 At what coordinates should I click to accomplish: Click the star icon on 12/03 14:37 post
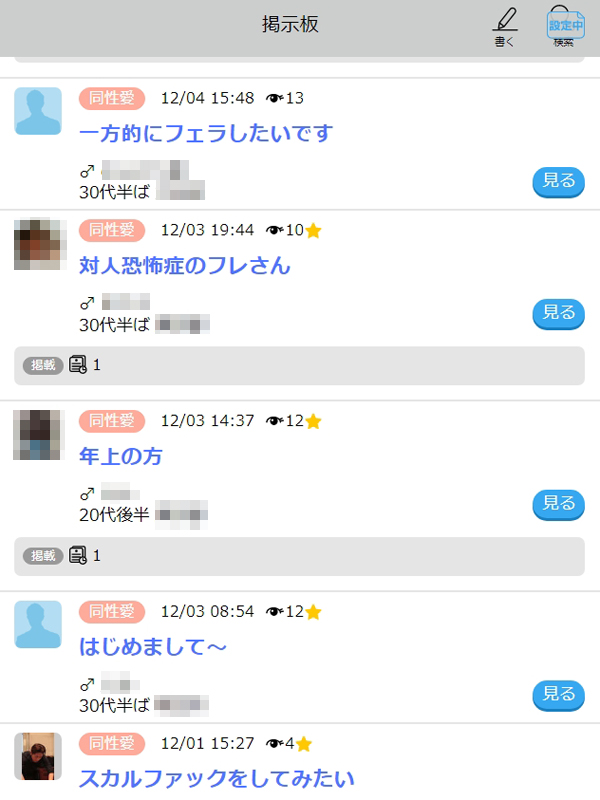pyautogui.click(x=313, y=421)
